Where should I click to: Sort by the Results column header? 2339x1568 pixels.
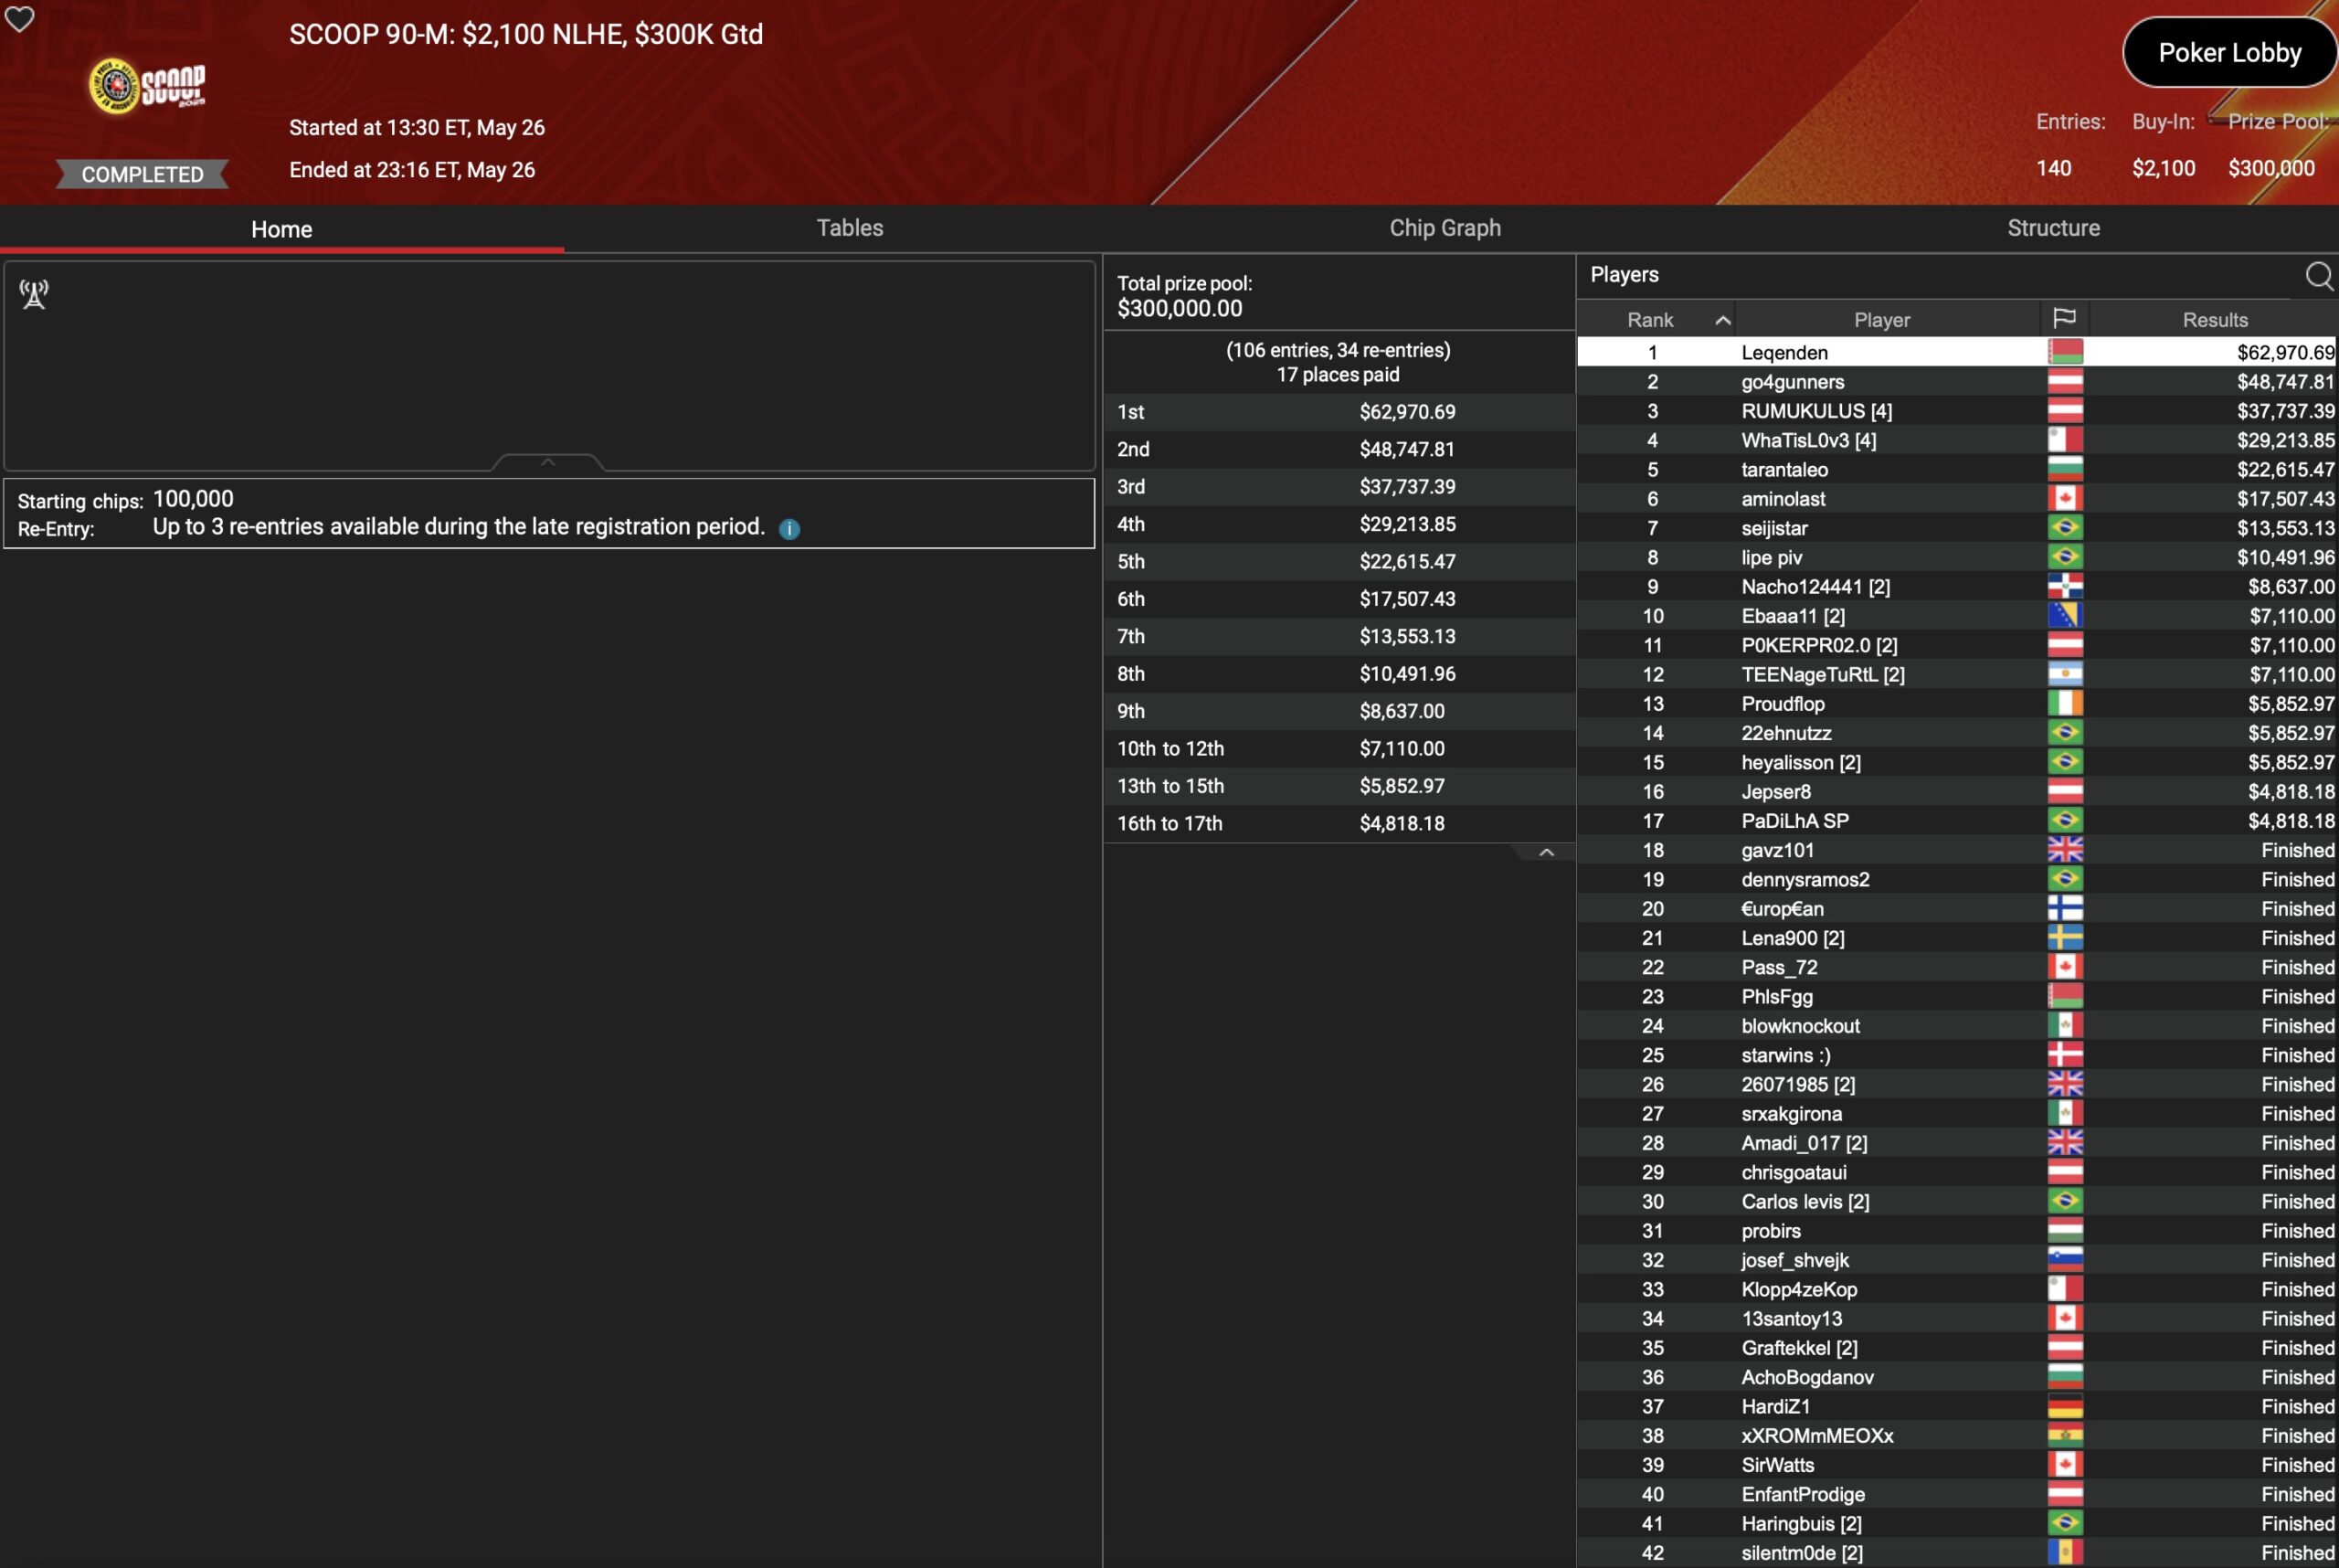click(2214, 320)
